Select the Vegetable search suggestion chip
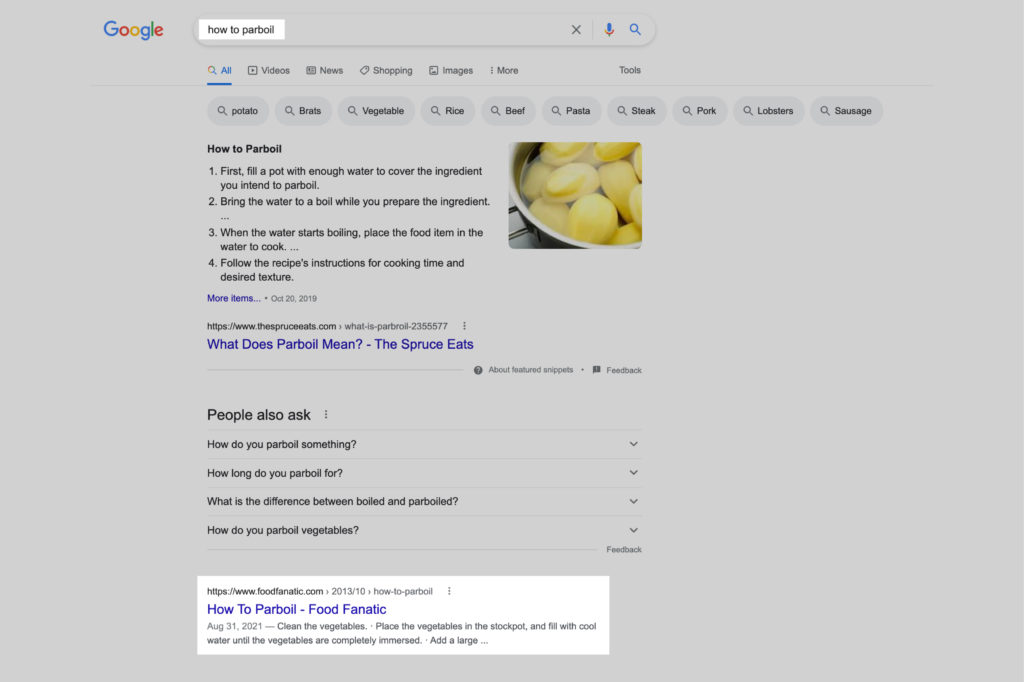Image resolution: width=1024 pixels, height=682 pixels. point(376,111)
